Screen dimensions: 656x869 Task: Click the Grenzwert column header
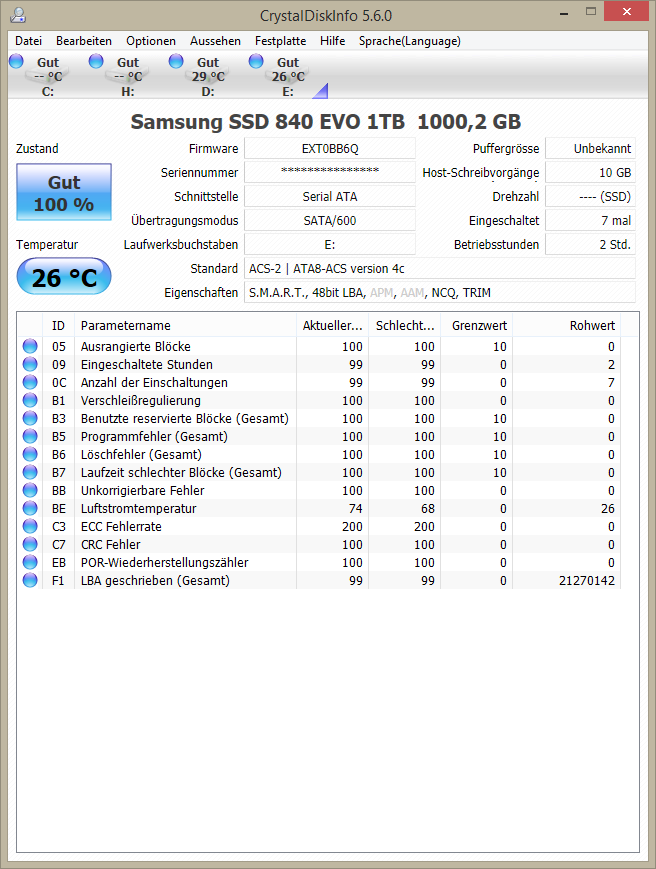(476, 325)
